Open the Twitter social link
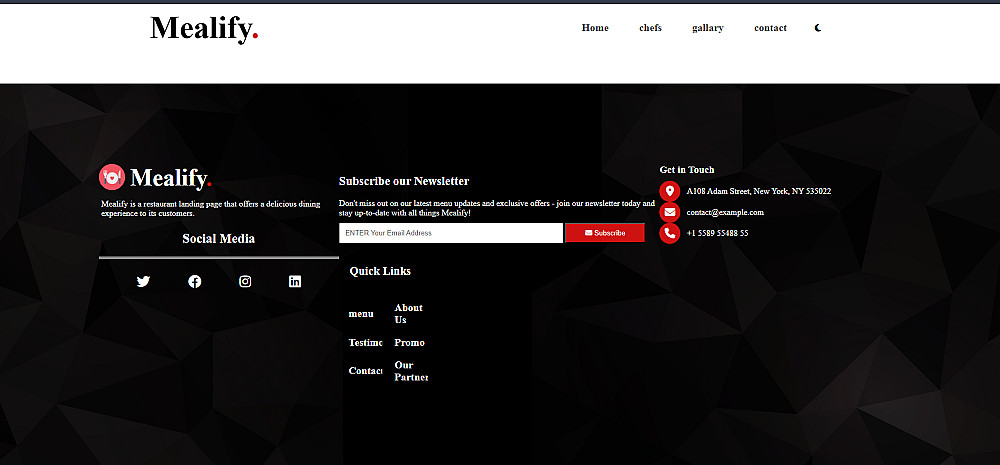Screen dimensions: 1000x465 pyautogui.click(x=143, y=281)
